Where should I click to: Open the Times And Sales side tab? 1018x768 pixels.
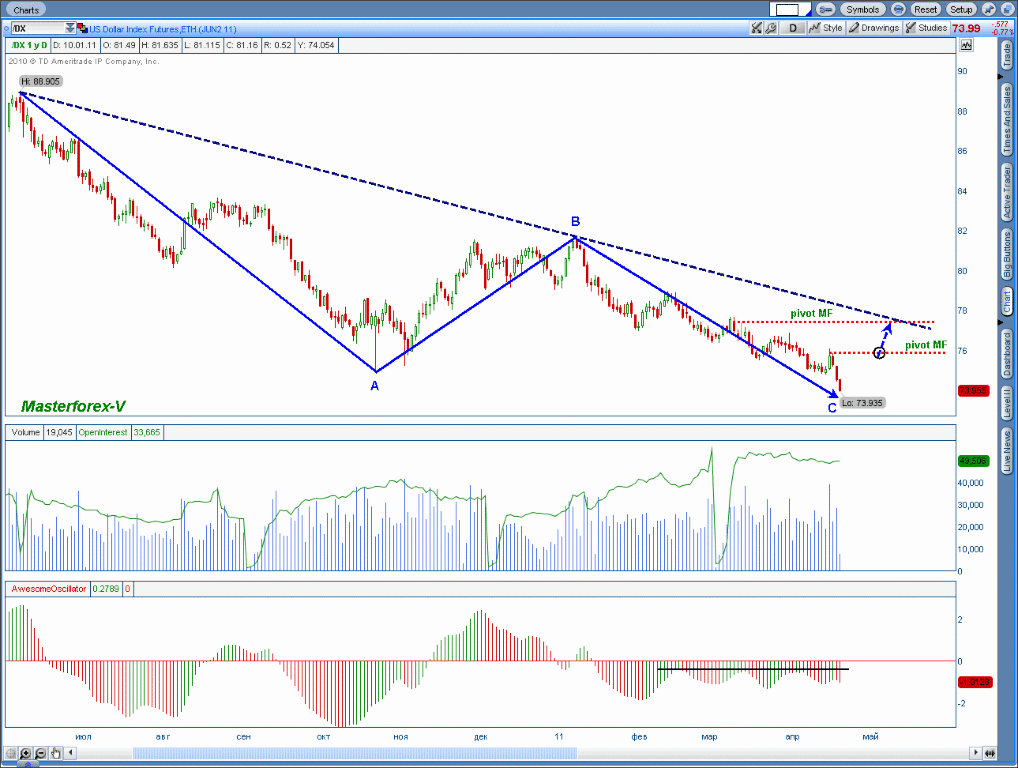tap(1007, 120)
